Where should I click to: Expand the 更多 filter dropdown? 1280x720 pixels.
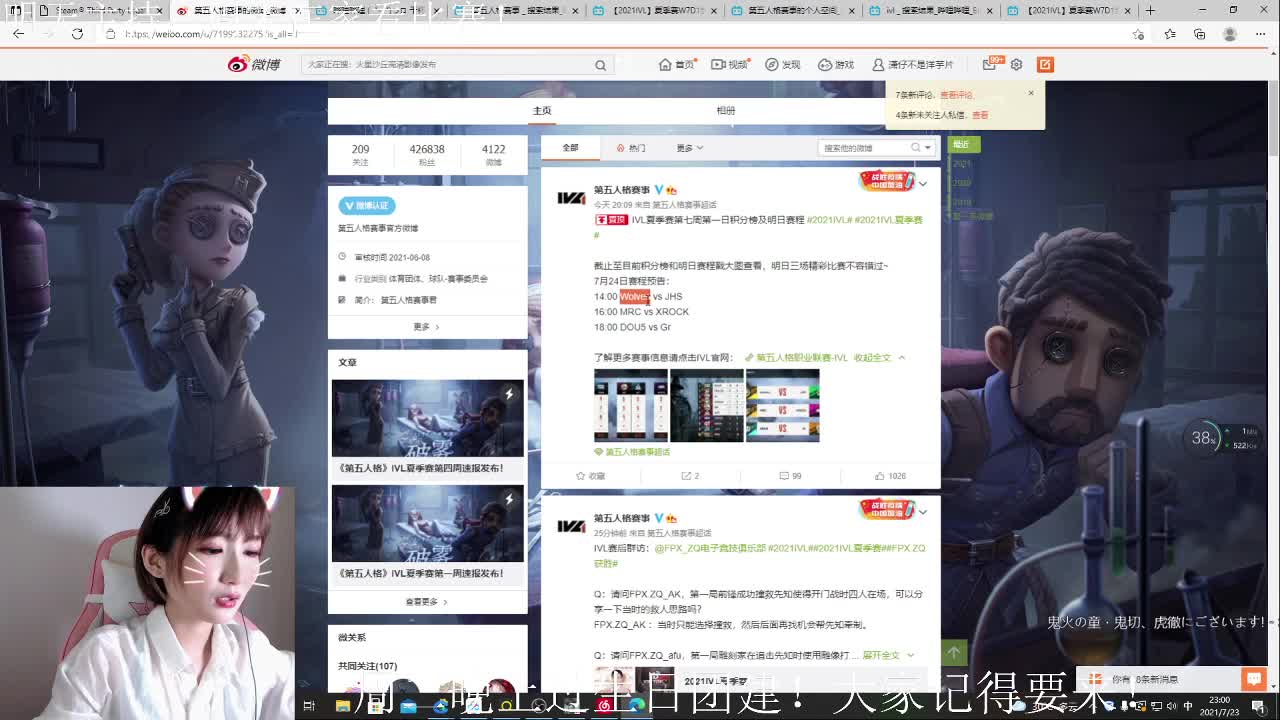pos(689,148)
